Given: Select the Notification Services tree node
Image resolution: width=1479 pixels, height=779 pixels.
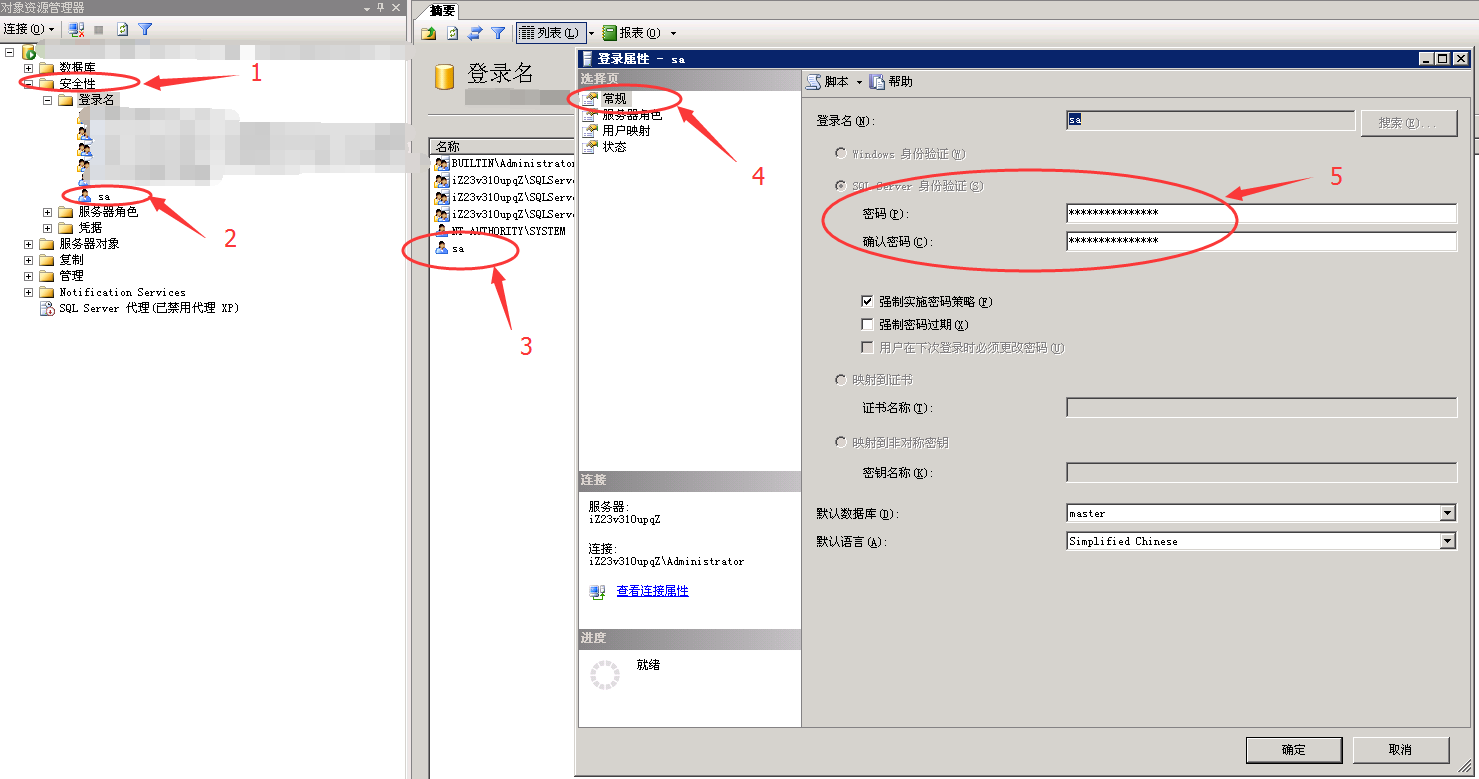Looking at the screenshot, I should (x=122, y=292).
